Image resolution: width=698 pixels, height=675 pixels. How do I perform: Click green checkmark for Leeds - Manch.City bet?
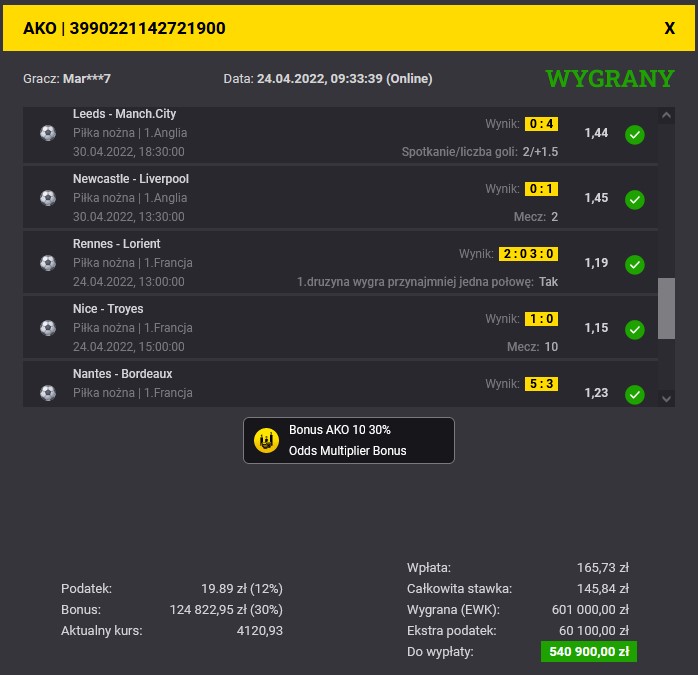(634, 135)
